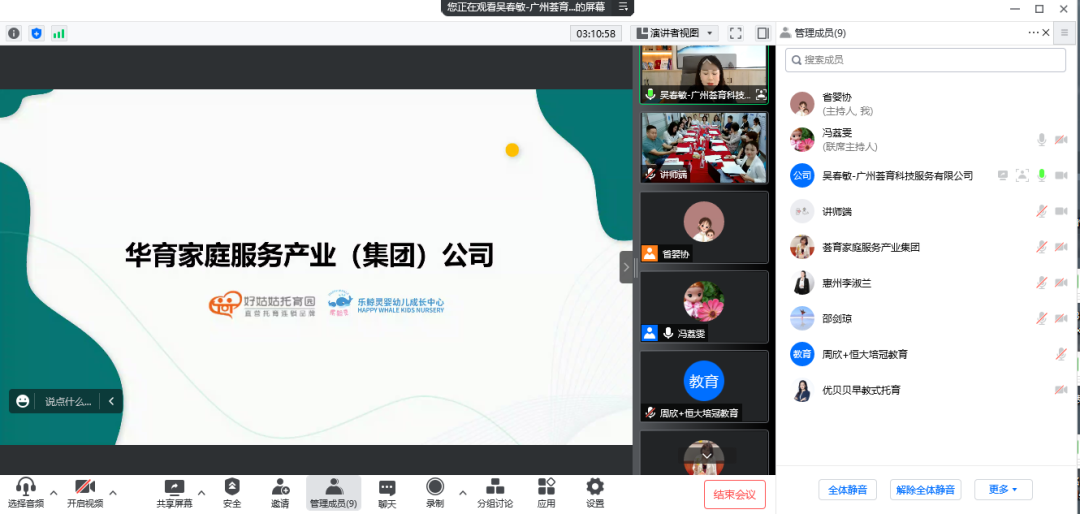
Task: Open the 演讲者视图 view dropdown
Action: click(674, 33)
